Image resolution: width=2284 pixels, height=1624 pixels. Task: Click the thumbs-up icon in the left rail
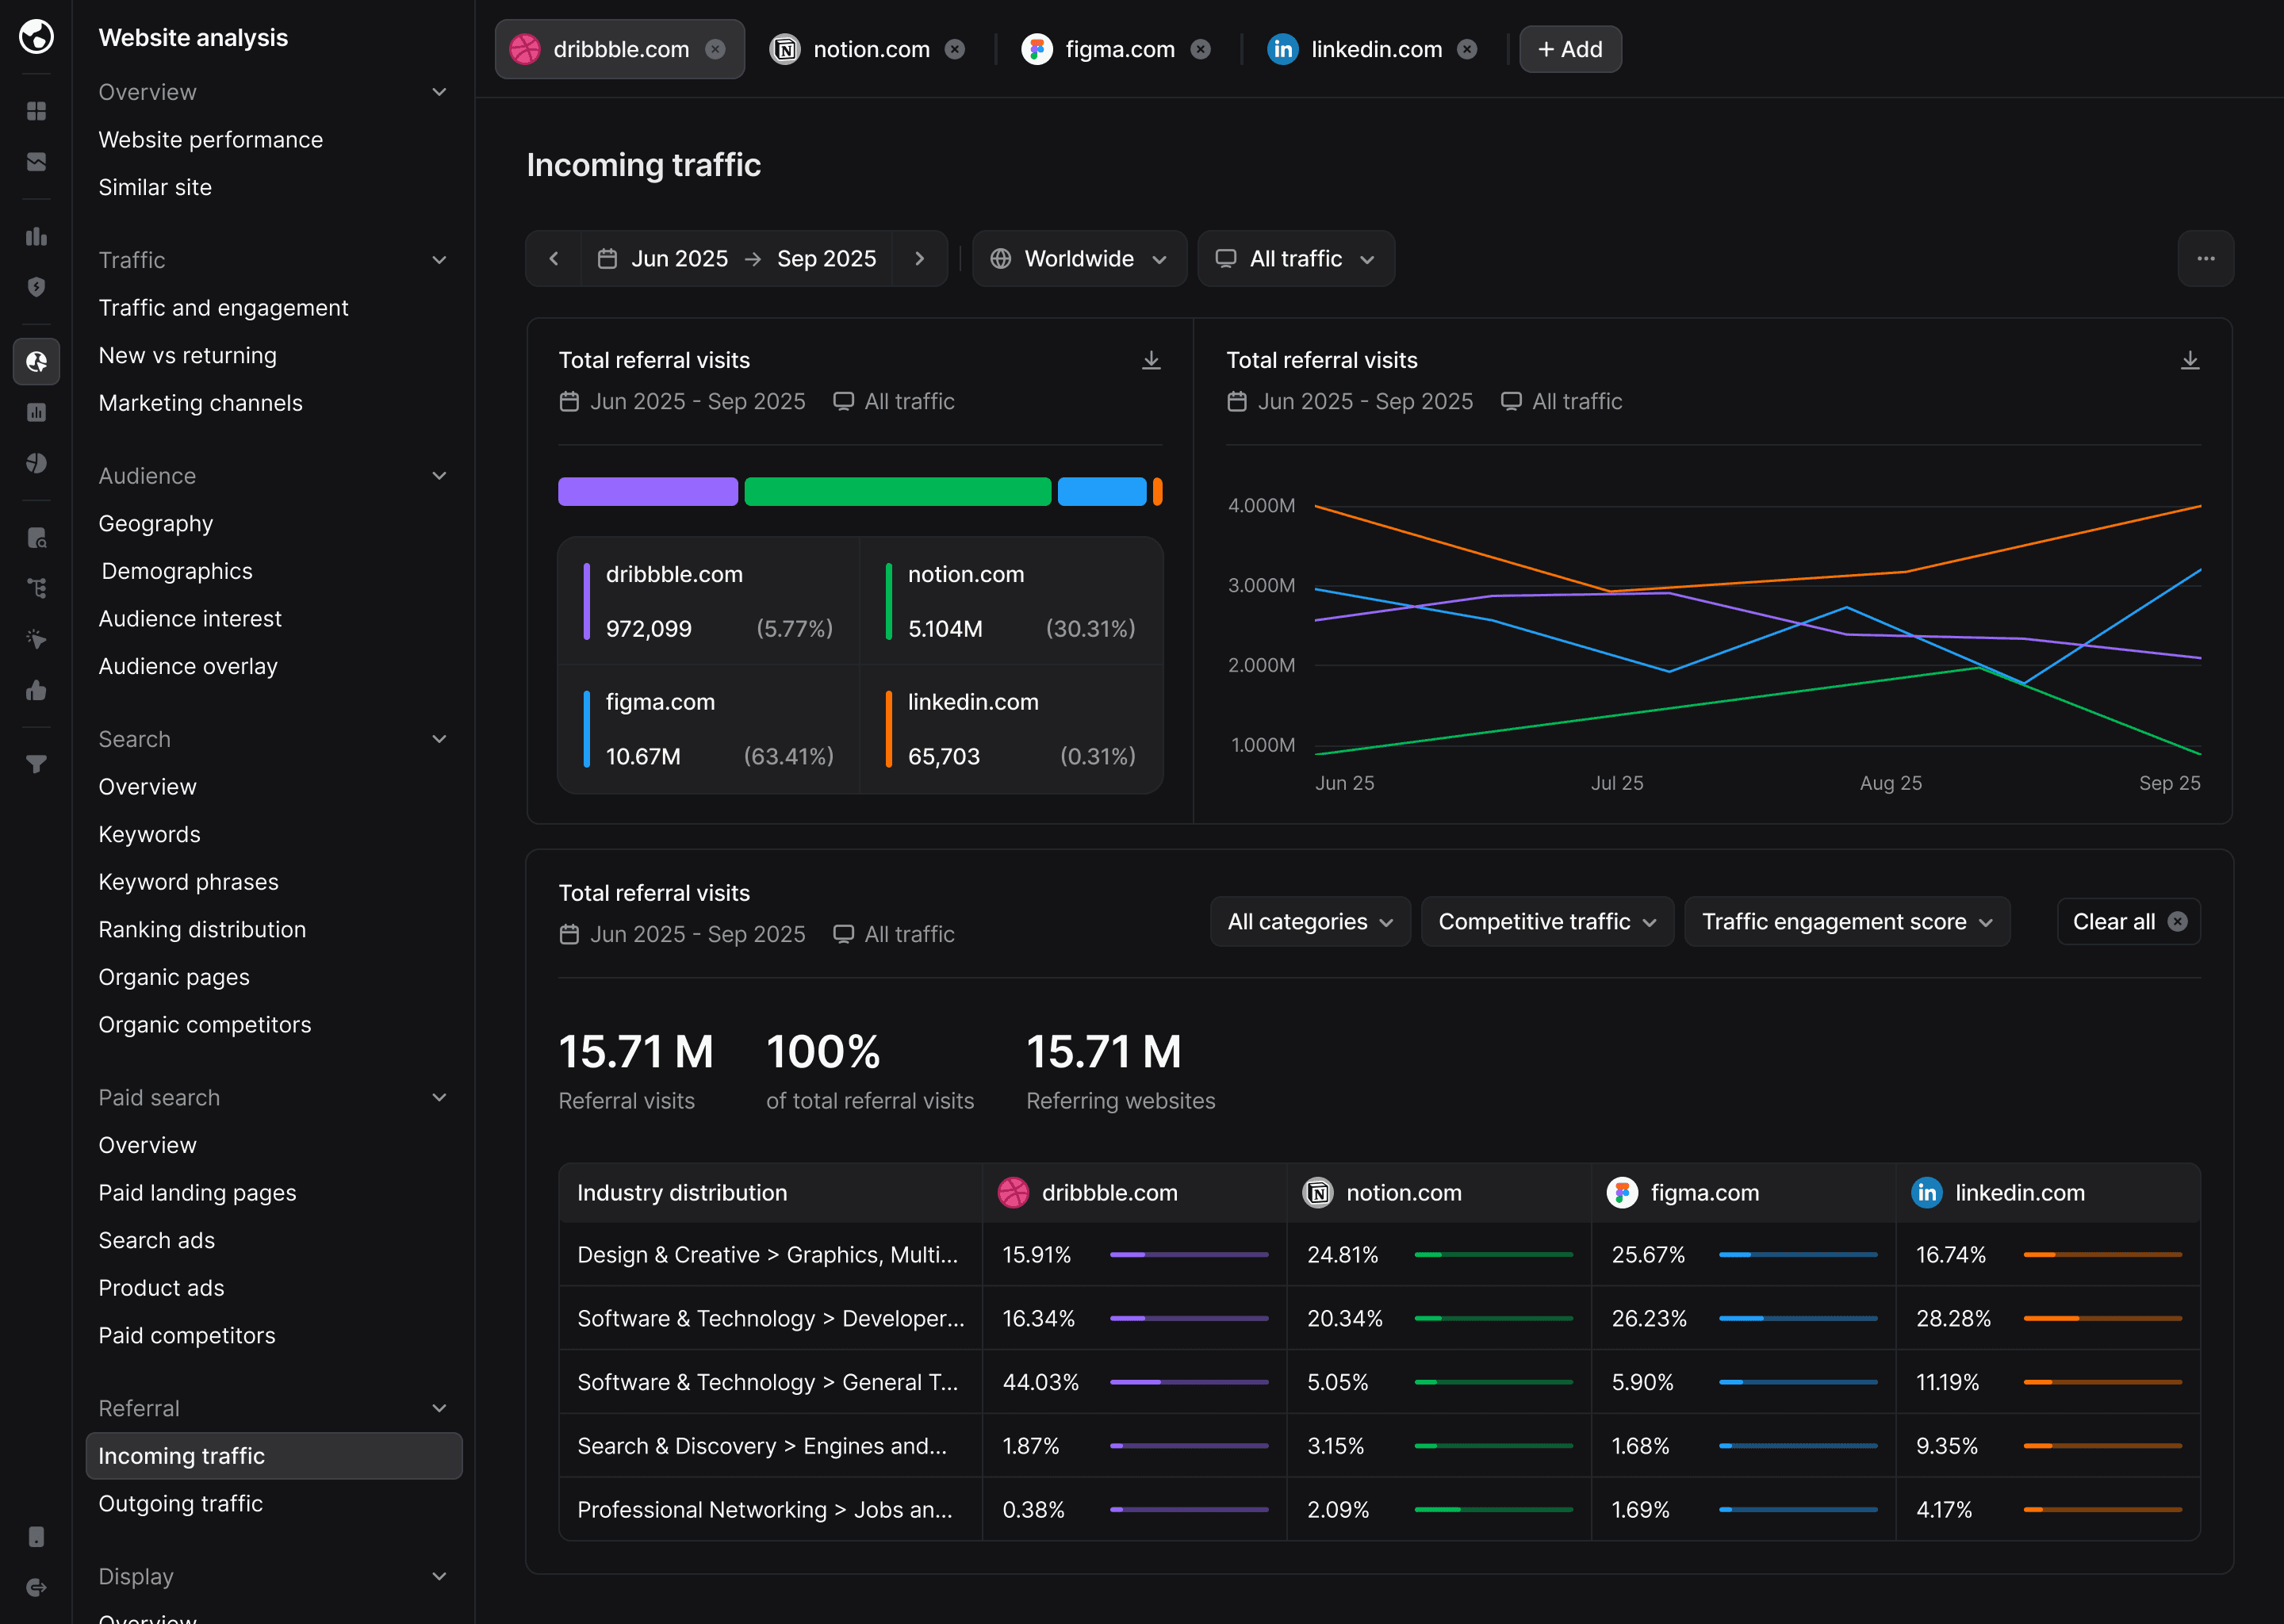point(36,690)
